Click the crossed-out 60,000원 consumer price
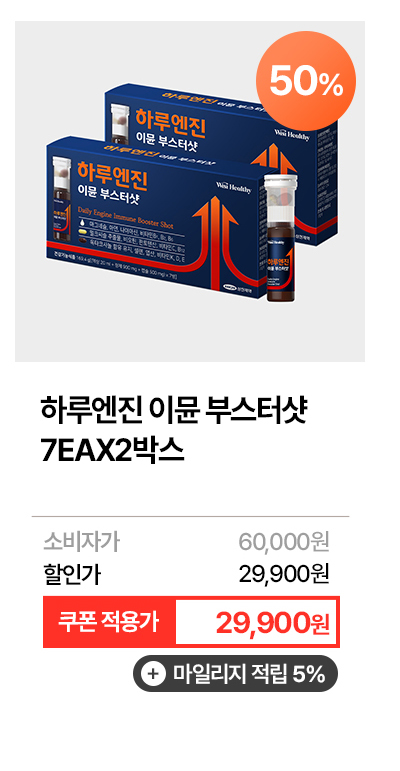Image resolution: width=400 pixels, height=771 pixels. [284, 542]
